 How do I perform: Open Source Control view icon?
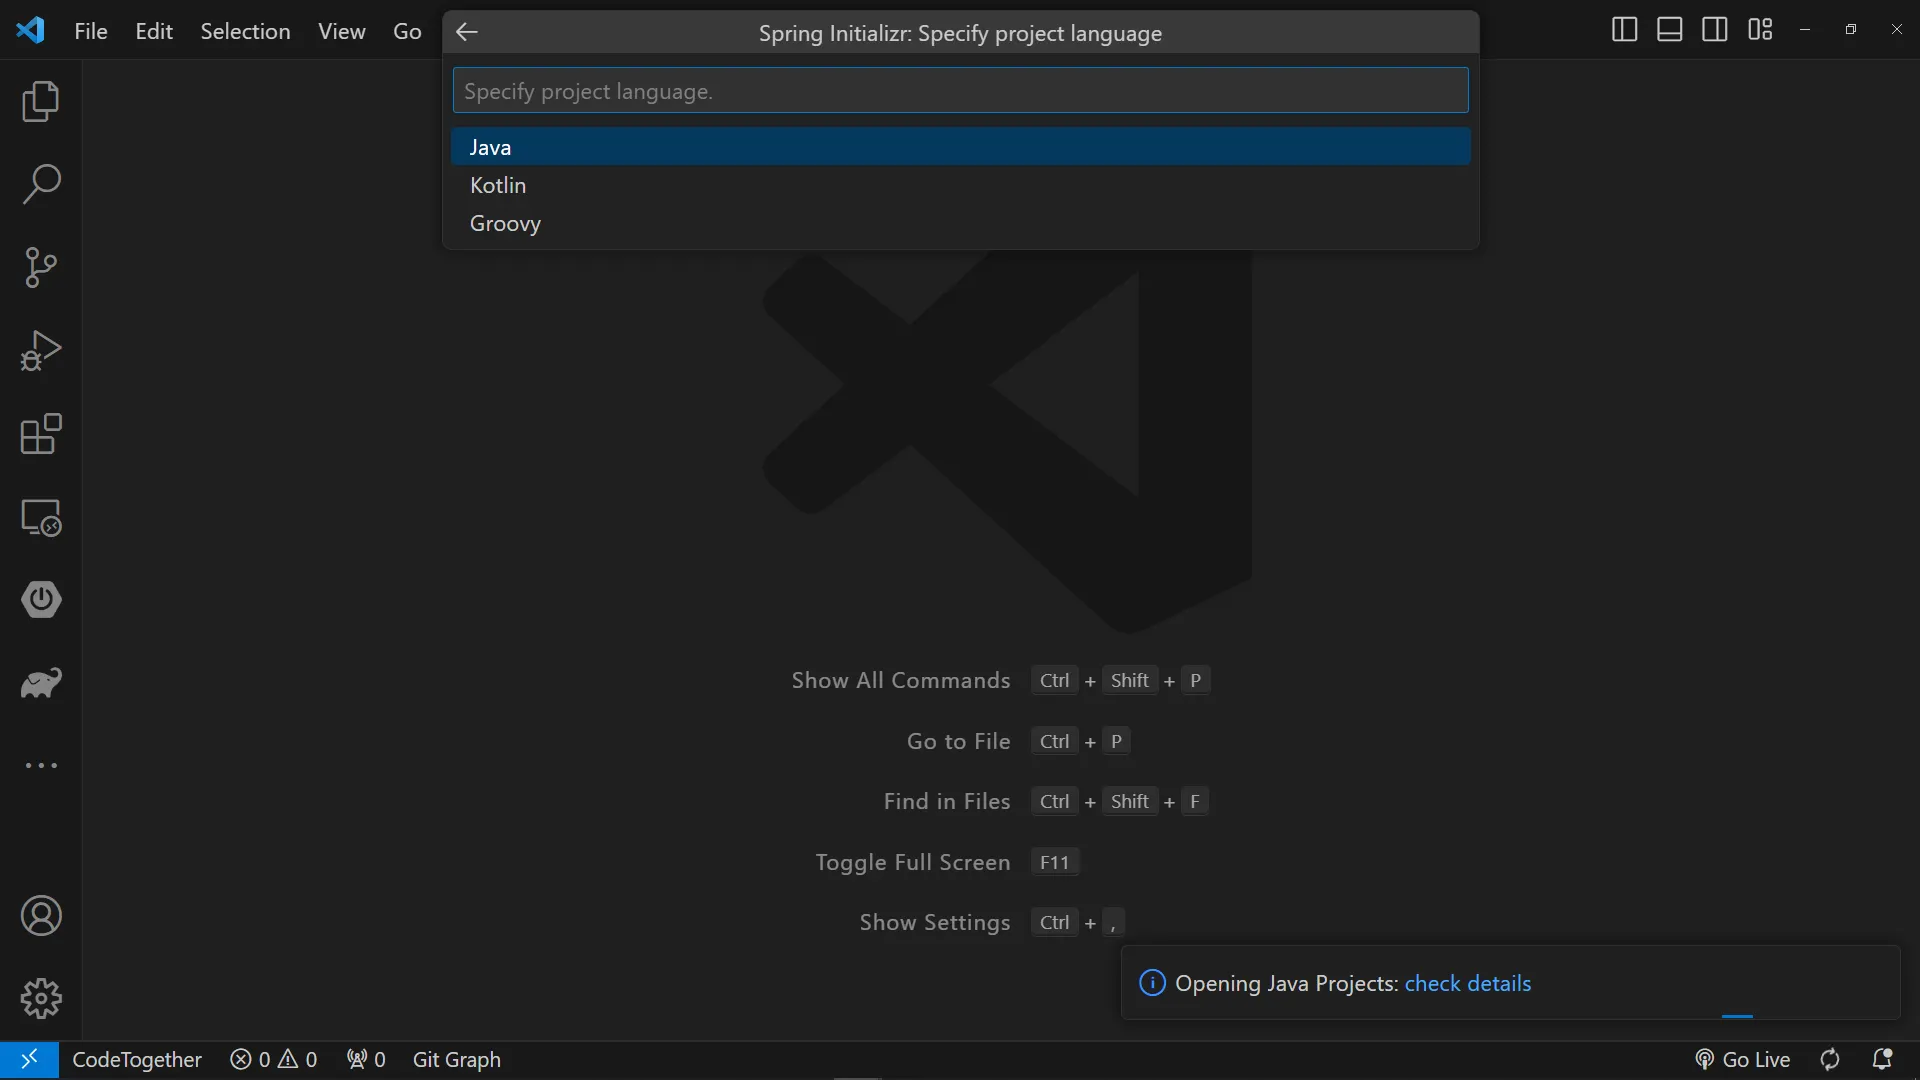41,267
